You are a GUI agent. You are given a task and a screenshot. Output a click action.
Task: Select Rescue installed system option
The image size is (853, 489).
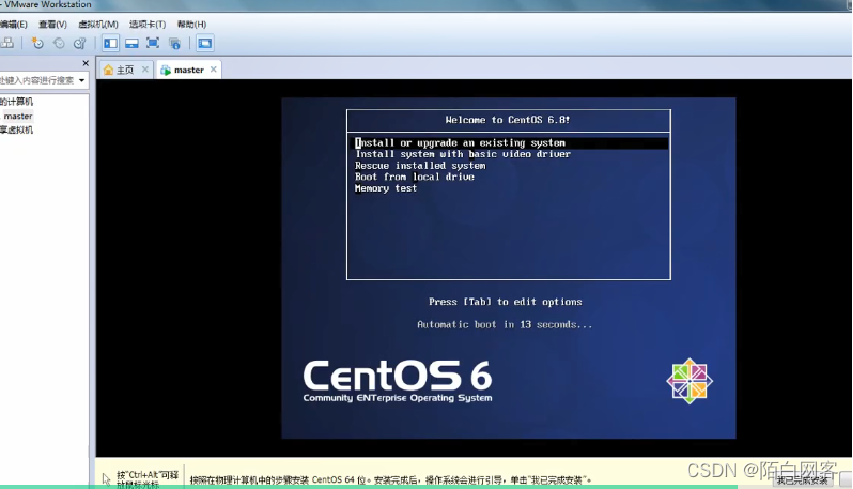tap(420, 166)
